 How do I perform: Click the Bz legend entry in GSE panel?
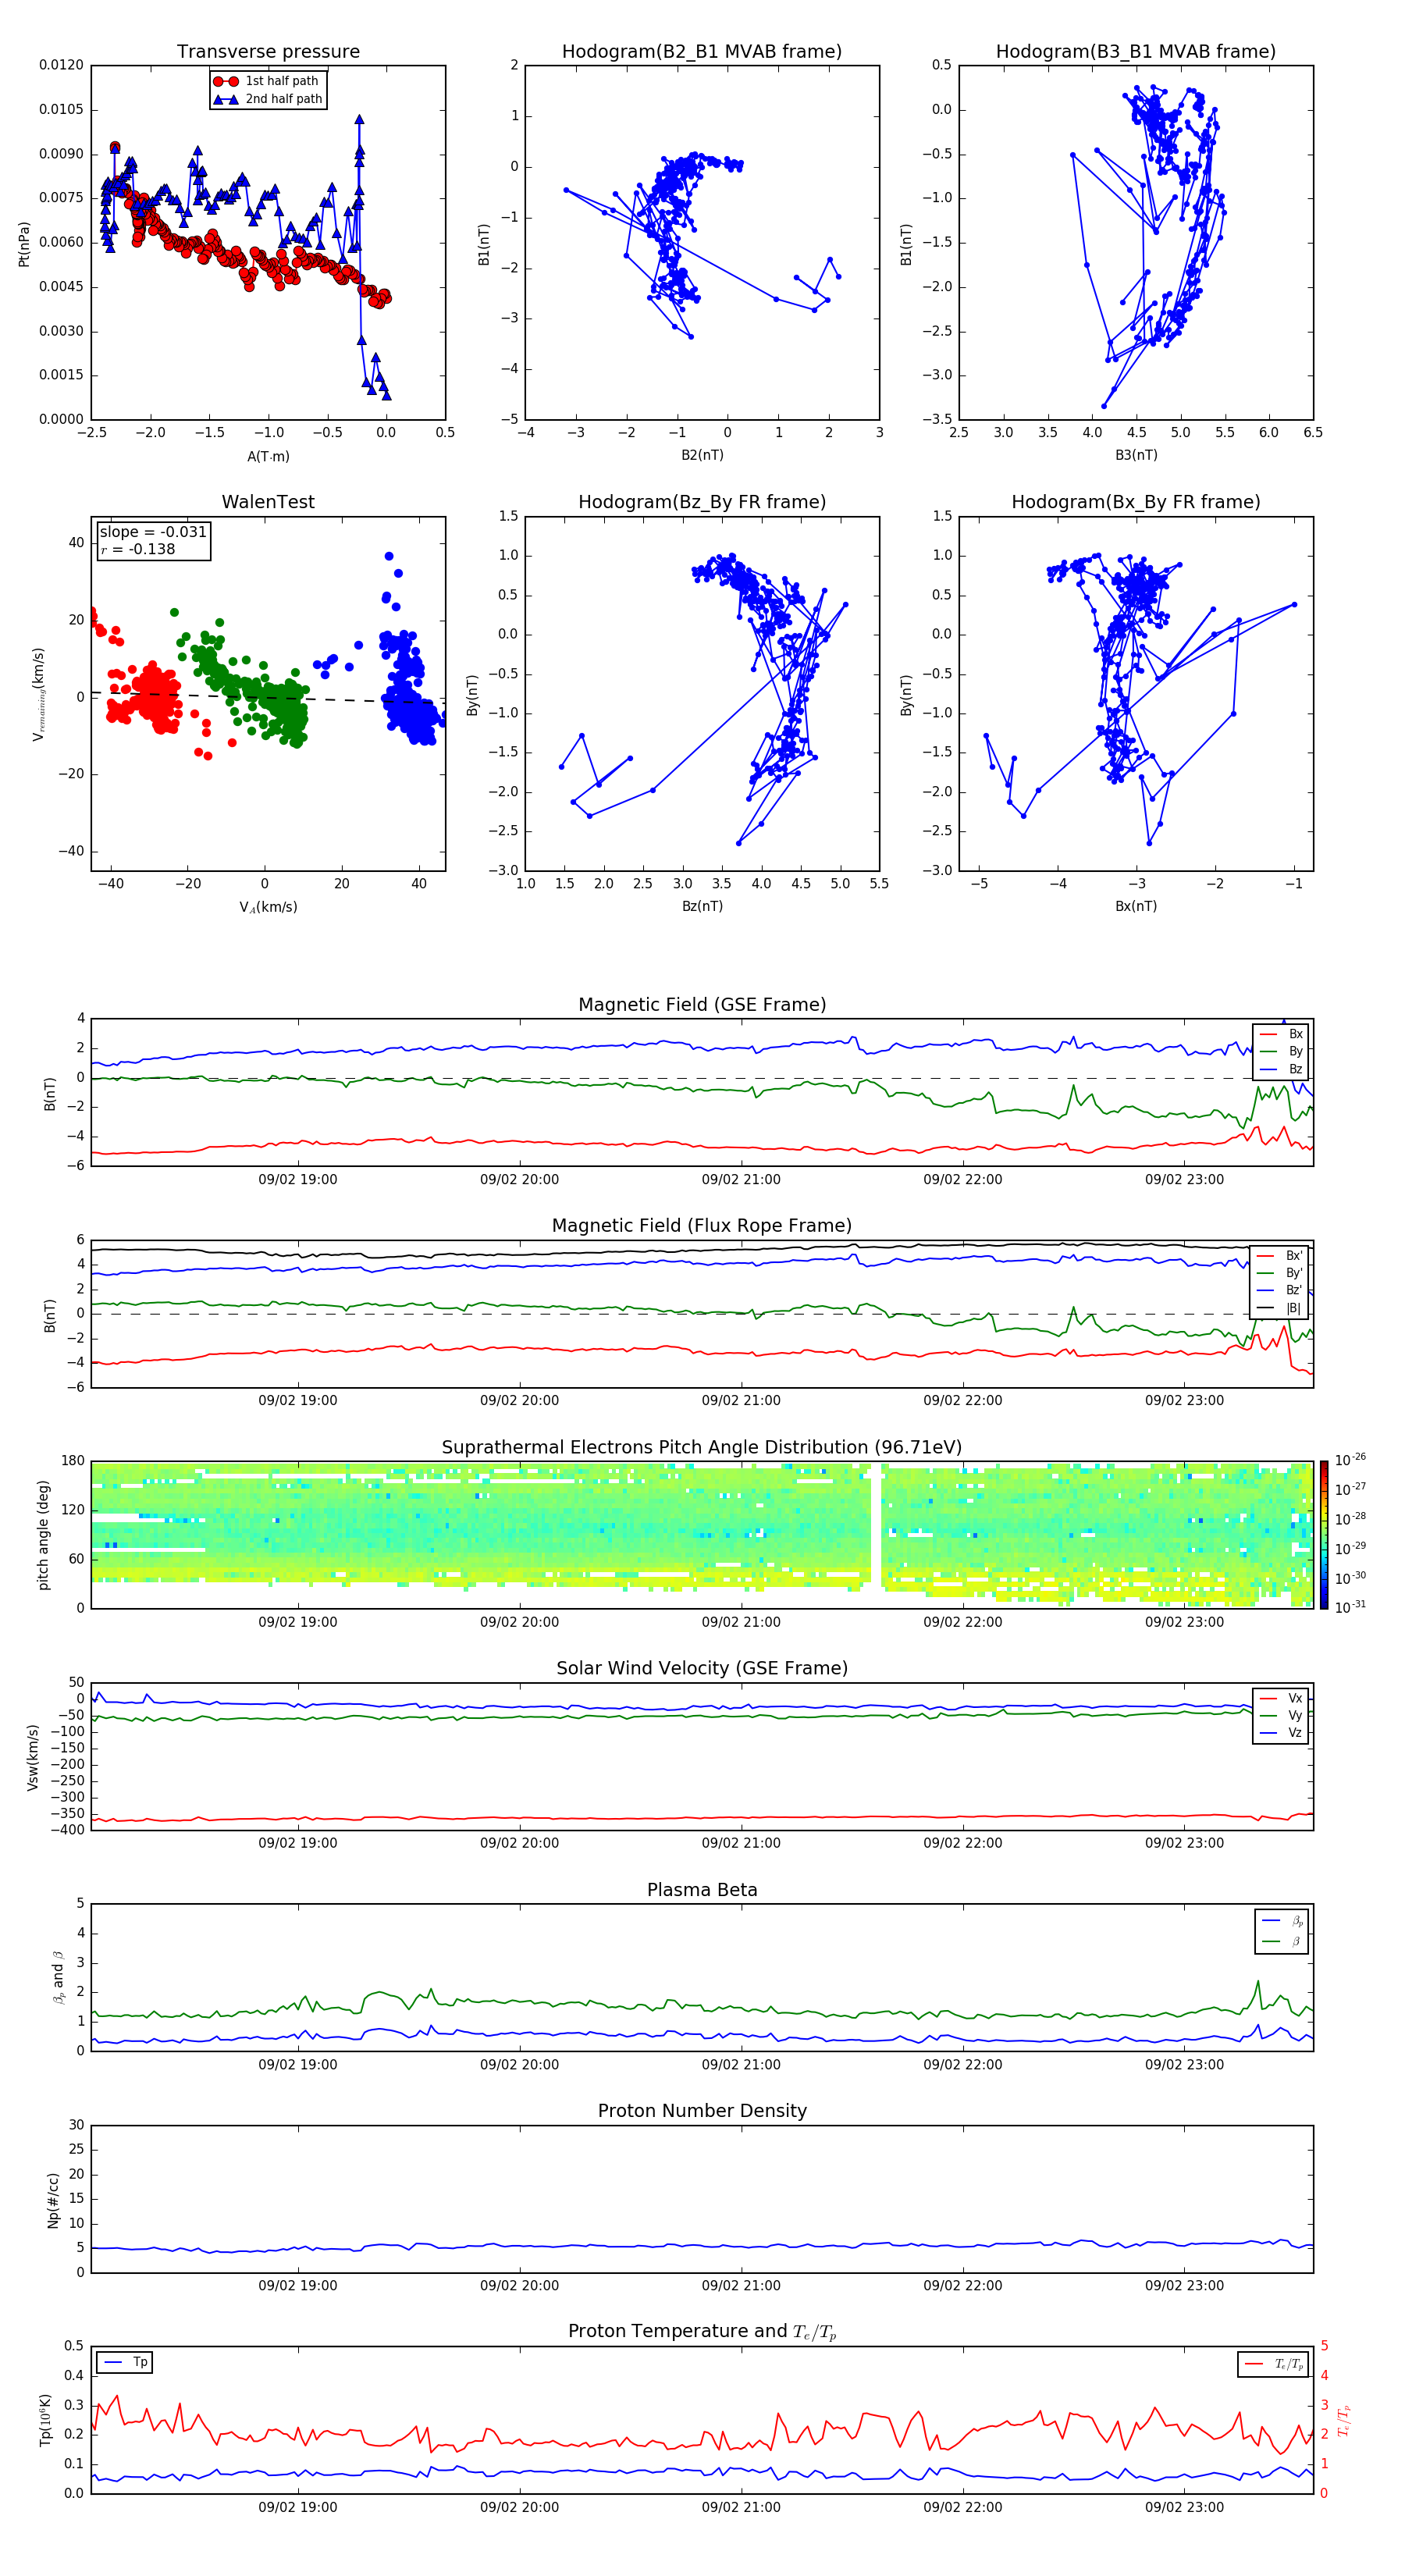[x=1281, y=1070]
